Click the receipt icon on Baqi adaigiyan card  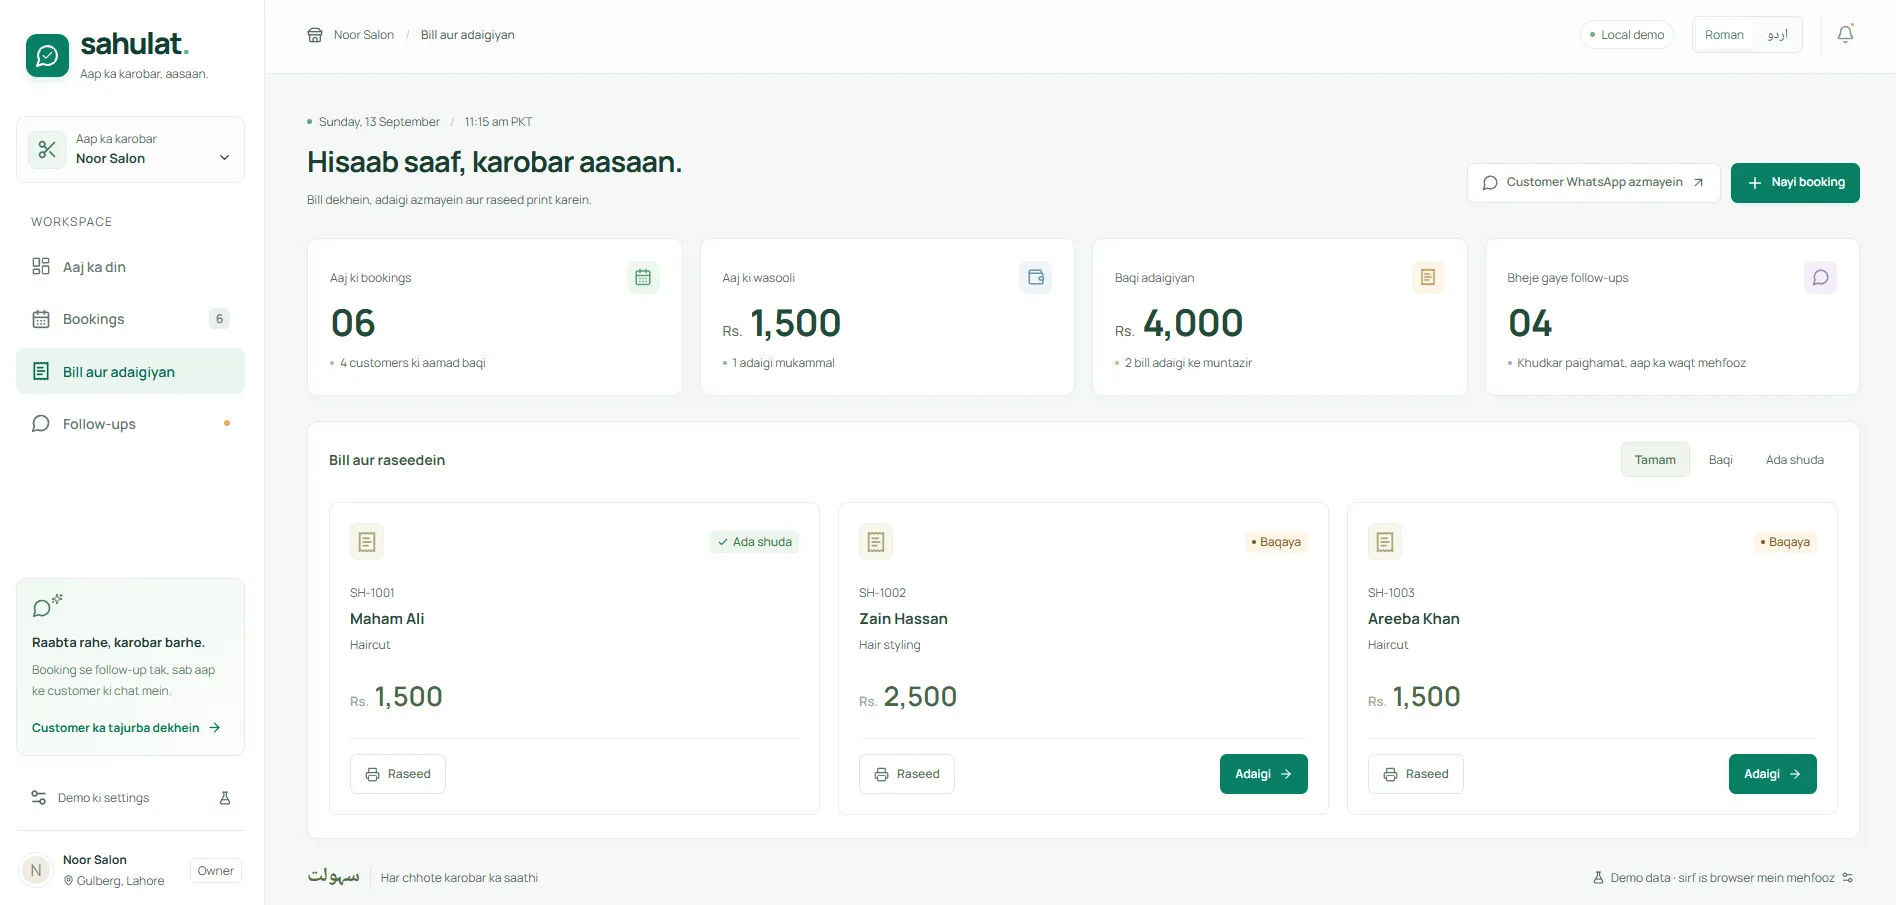point(1428,277)
